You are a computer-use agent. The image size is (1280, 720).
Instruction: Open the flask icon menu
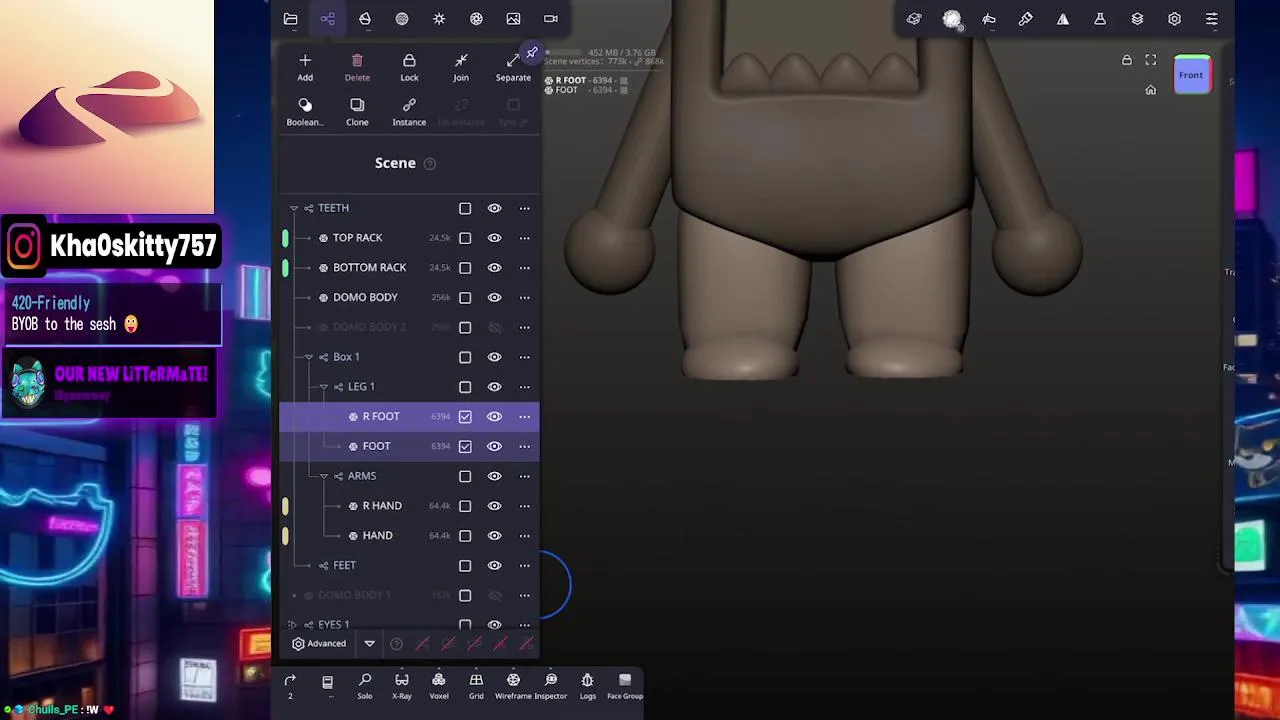click(x=1100, y=18)
